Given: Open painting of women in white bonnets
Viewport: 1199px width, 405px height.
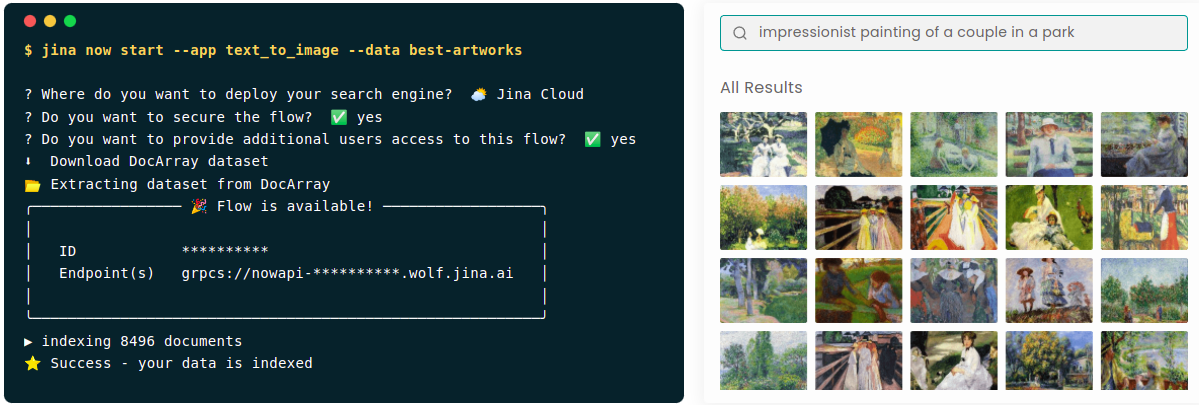Looking at the screenshot, I should point(954,290).
